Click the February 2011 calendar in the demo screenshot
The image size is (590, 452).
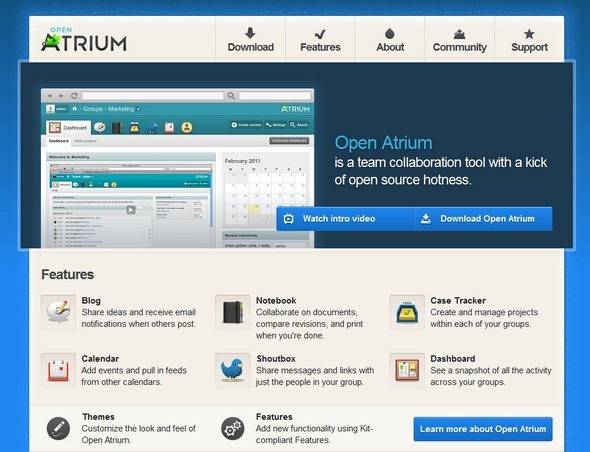[265, 190]
